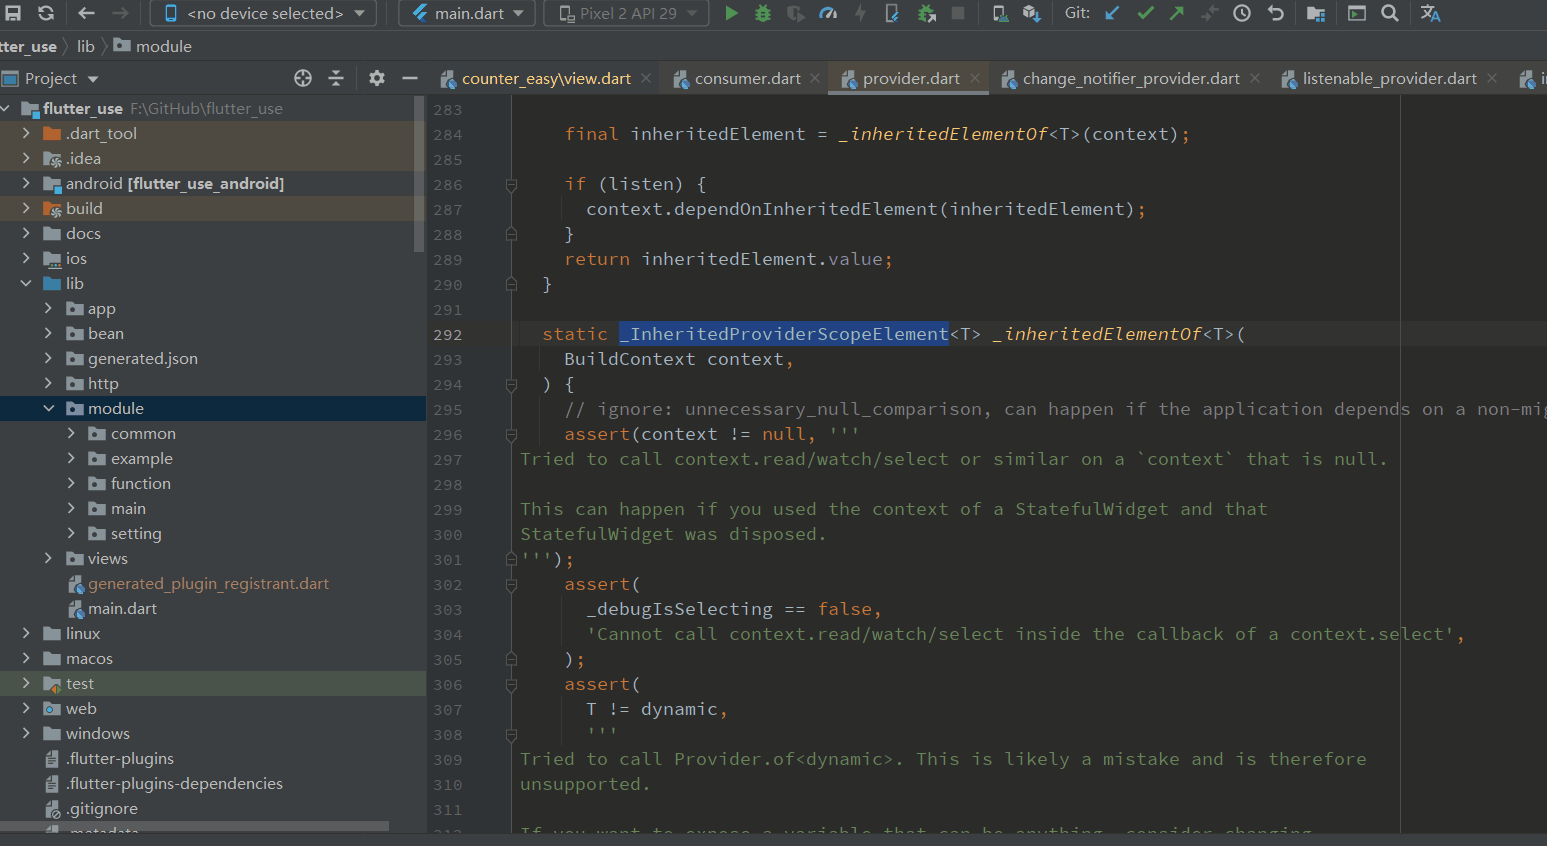Open the Flutter performance profiler gauge icon
This screenshot has width=1547, height=846.
click(x=828, y=13)
